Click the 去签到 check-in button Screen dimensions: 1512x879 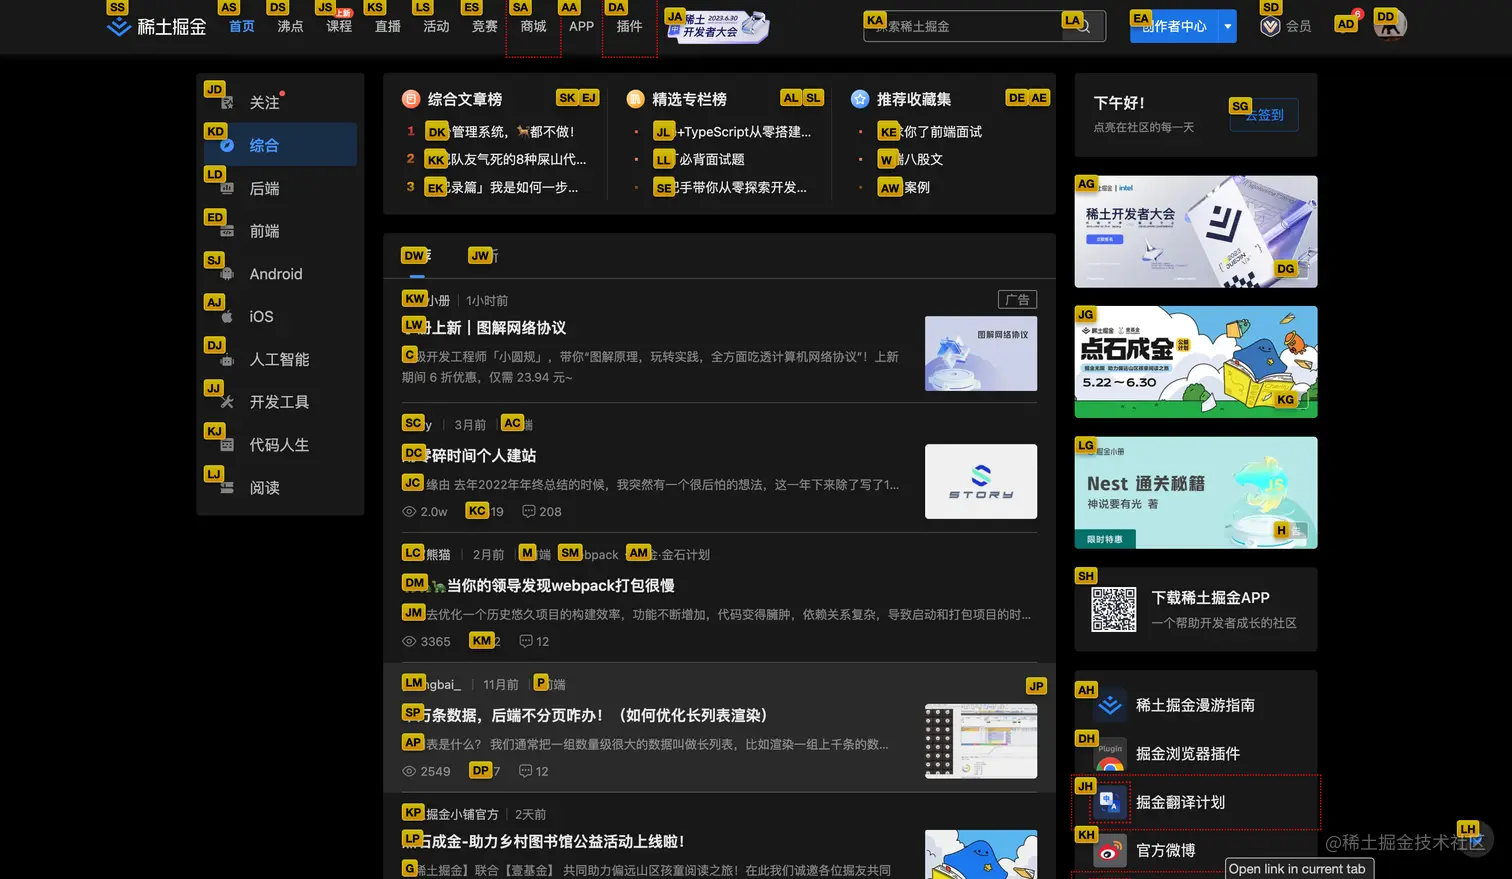(x=1264, y=115)
